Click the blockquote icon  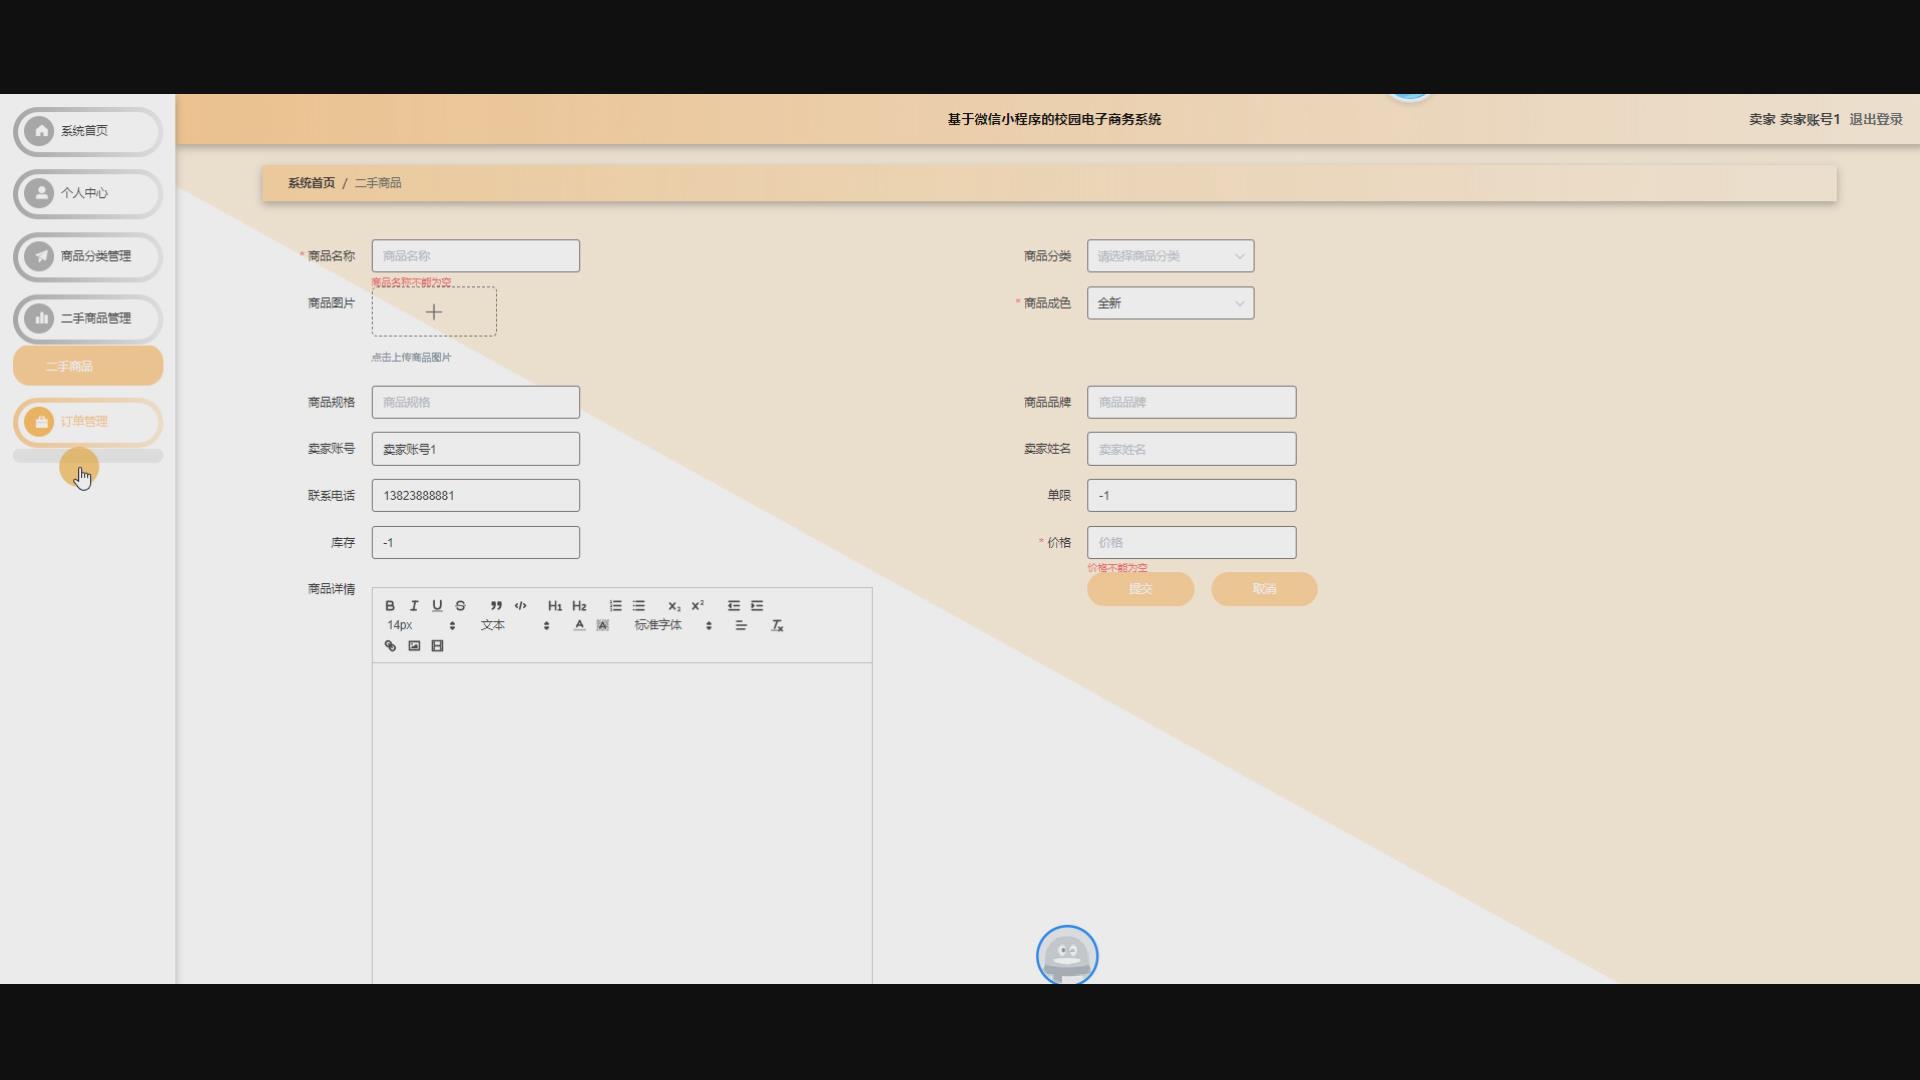496,606
